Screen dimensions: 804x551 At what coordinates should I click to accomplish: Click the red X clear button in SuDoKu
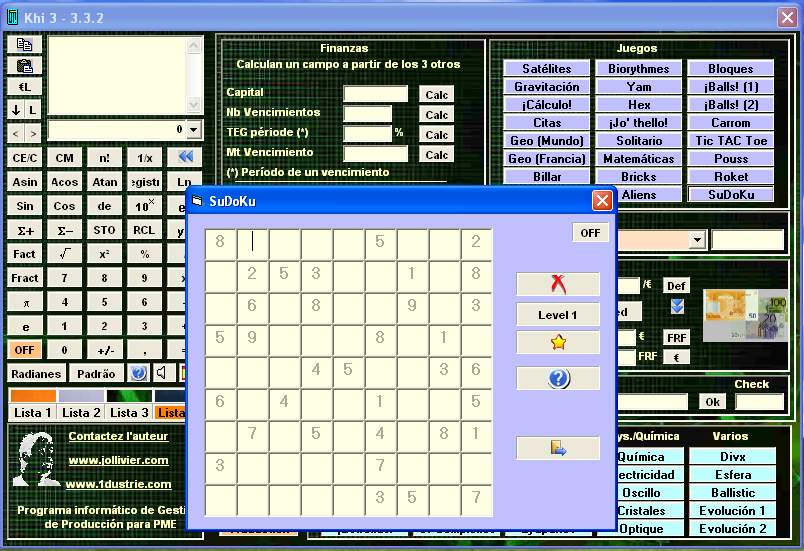coord(558,284)
